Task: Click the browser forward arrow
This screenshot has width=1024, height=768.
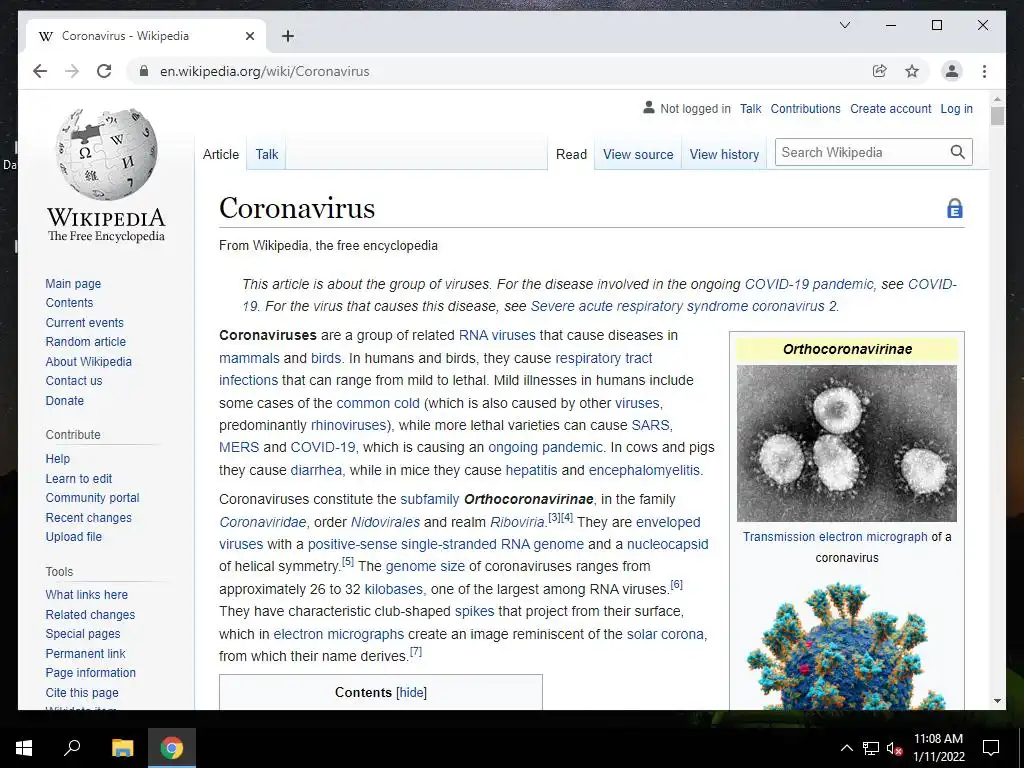Action: 72,71
